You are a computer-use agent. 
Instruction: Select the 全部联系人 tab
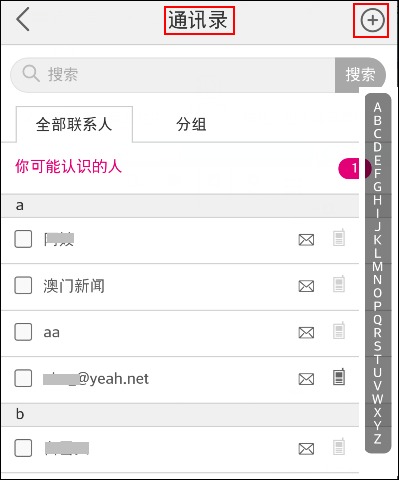coord(74,124)
